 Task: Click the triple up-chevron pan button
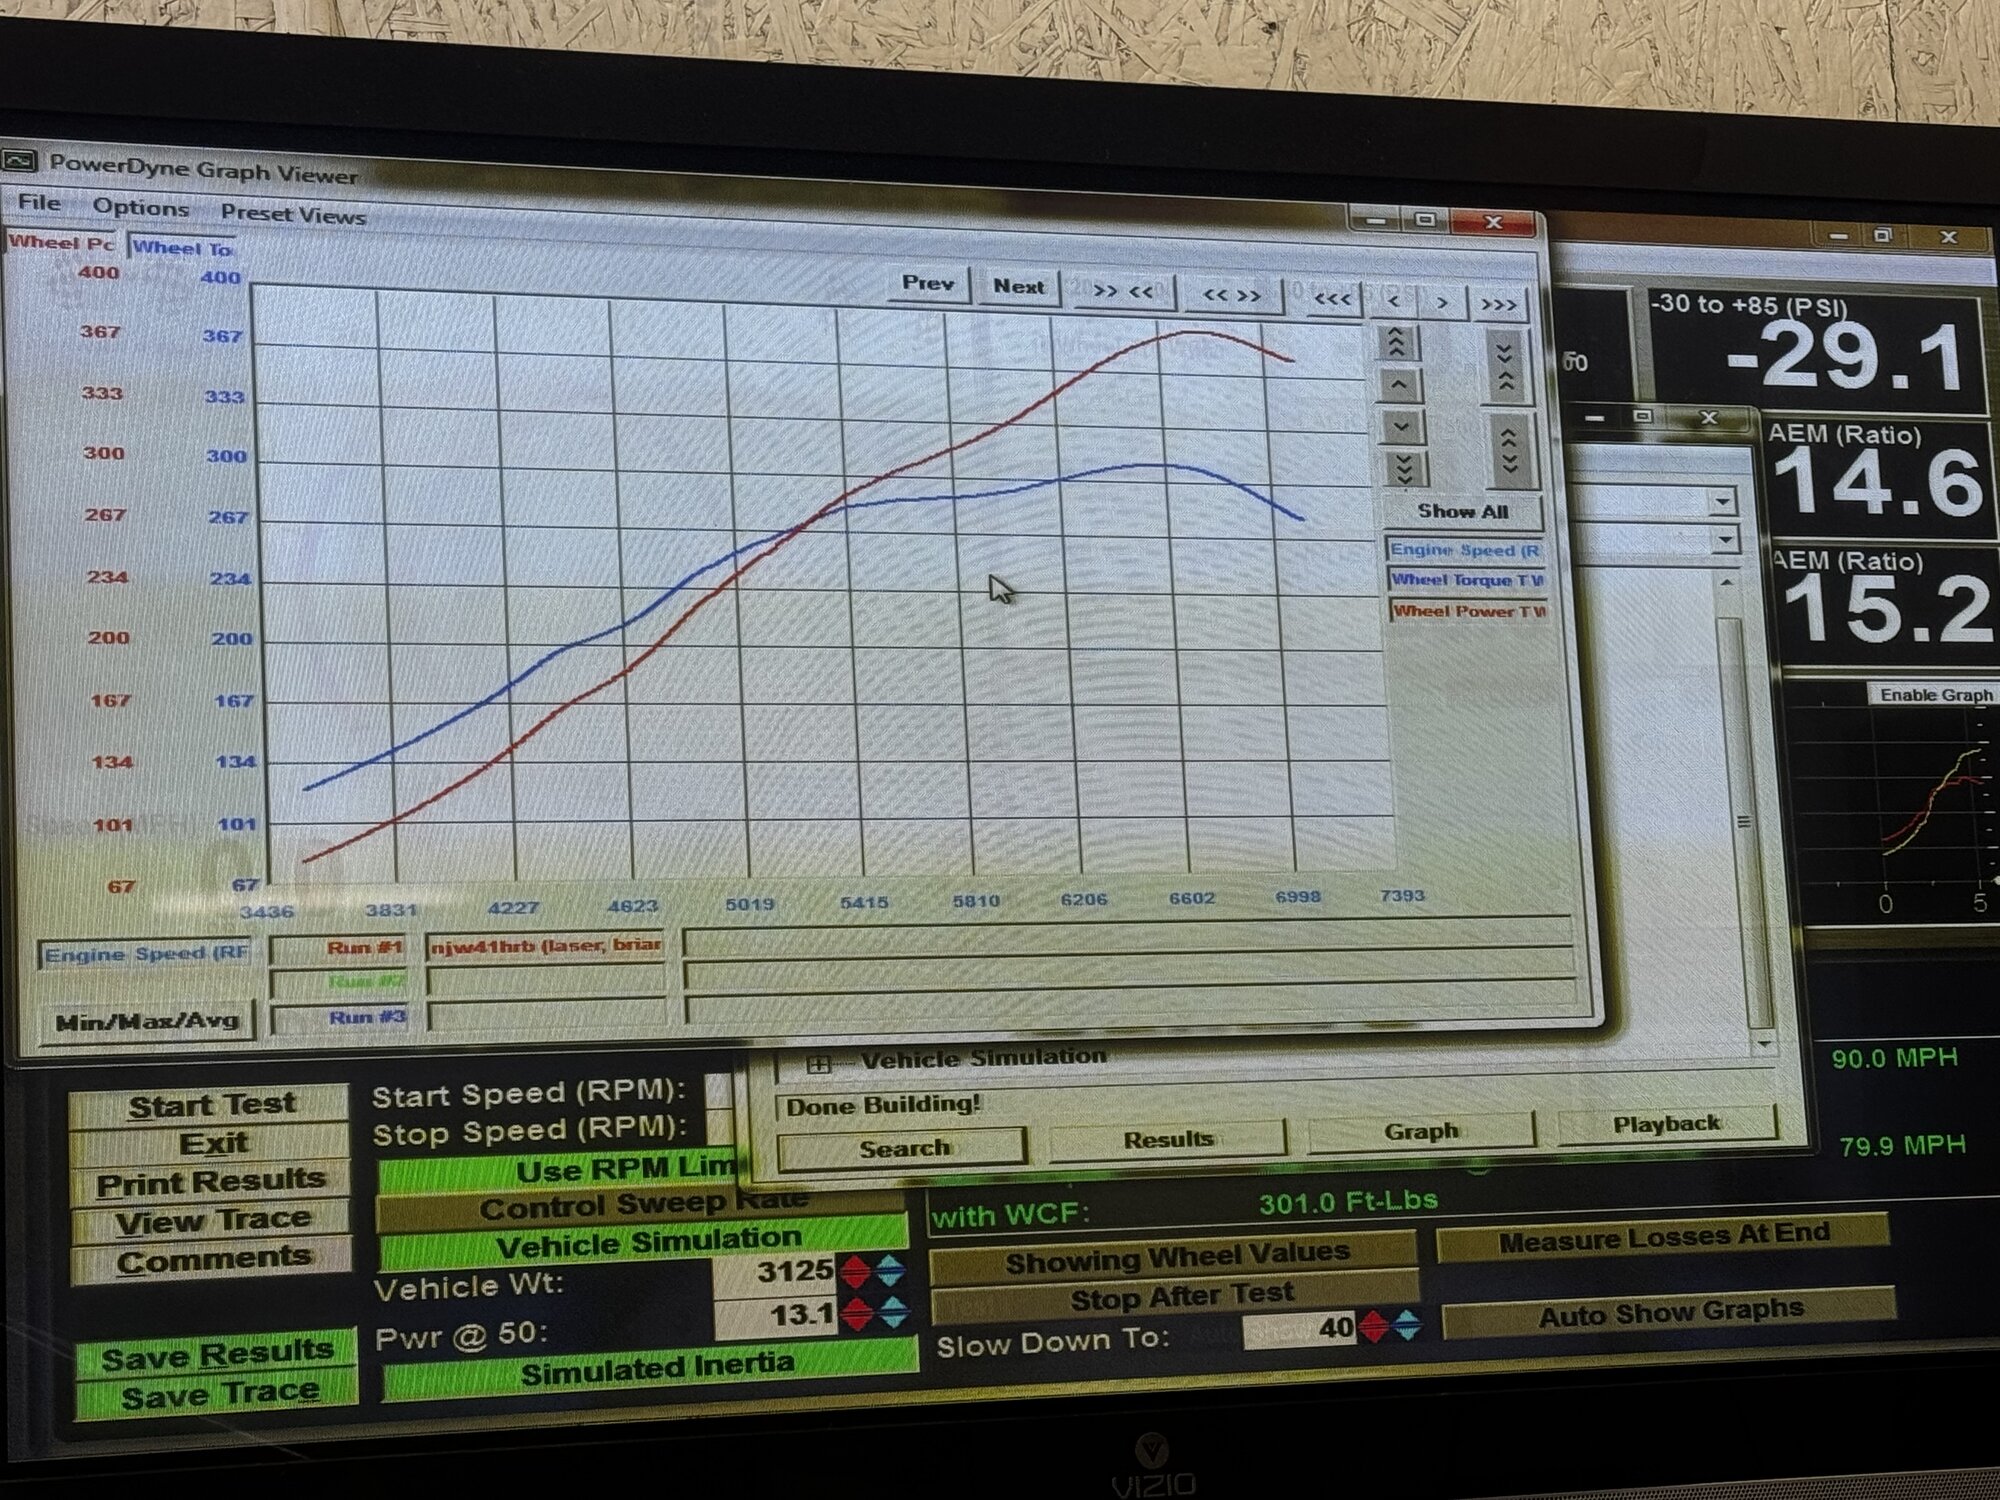click(1397, 343)
